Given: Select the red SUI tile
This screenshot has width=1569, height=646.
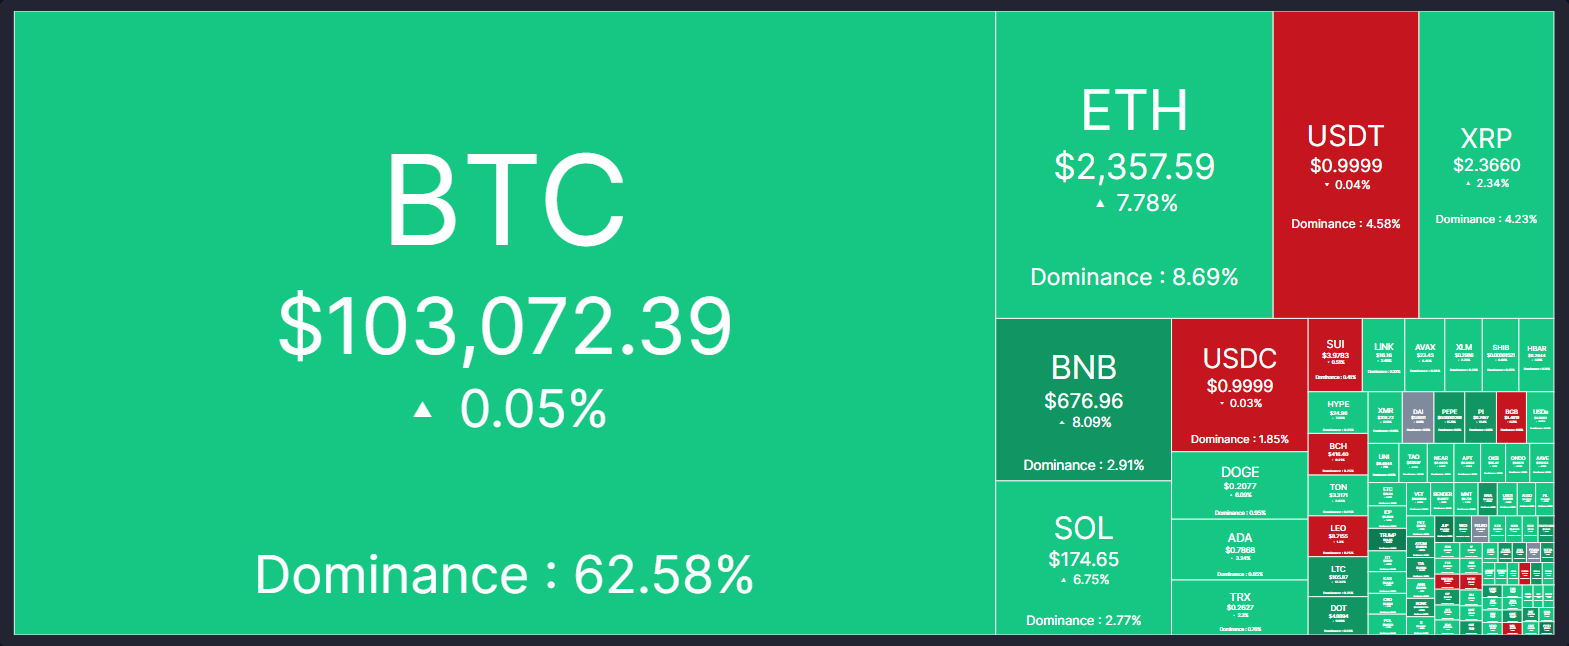Looking at the screenshot, I should 1335,355.
